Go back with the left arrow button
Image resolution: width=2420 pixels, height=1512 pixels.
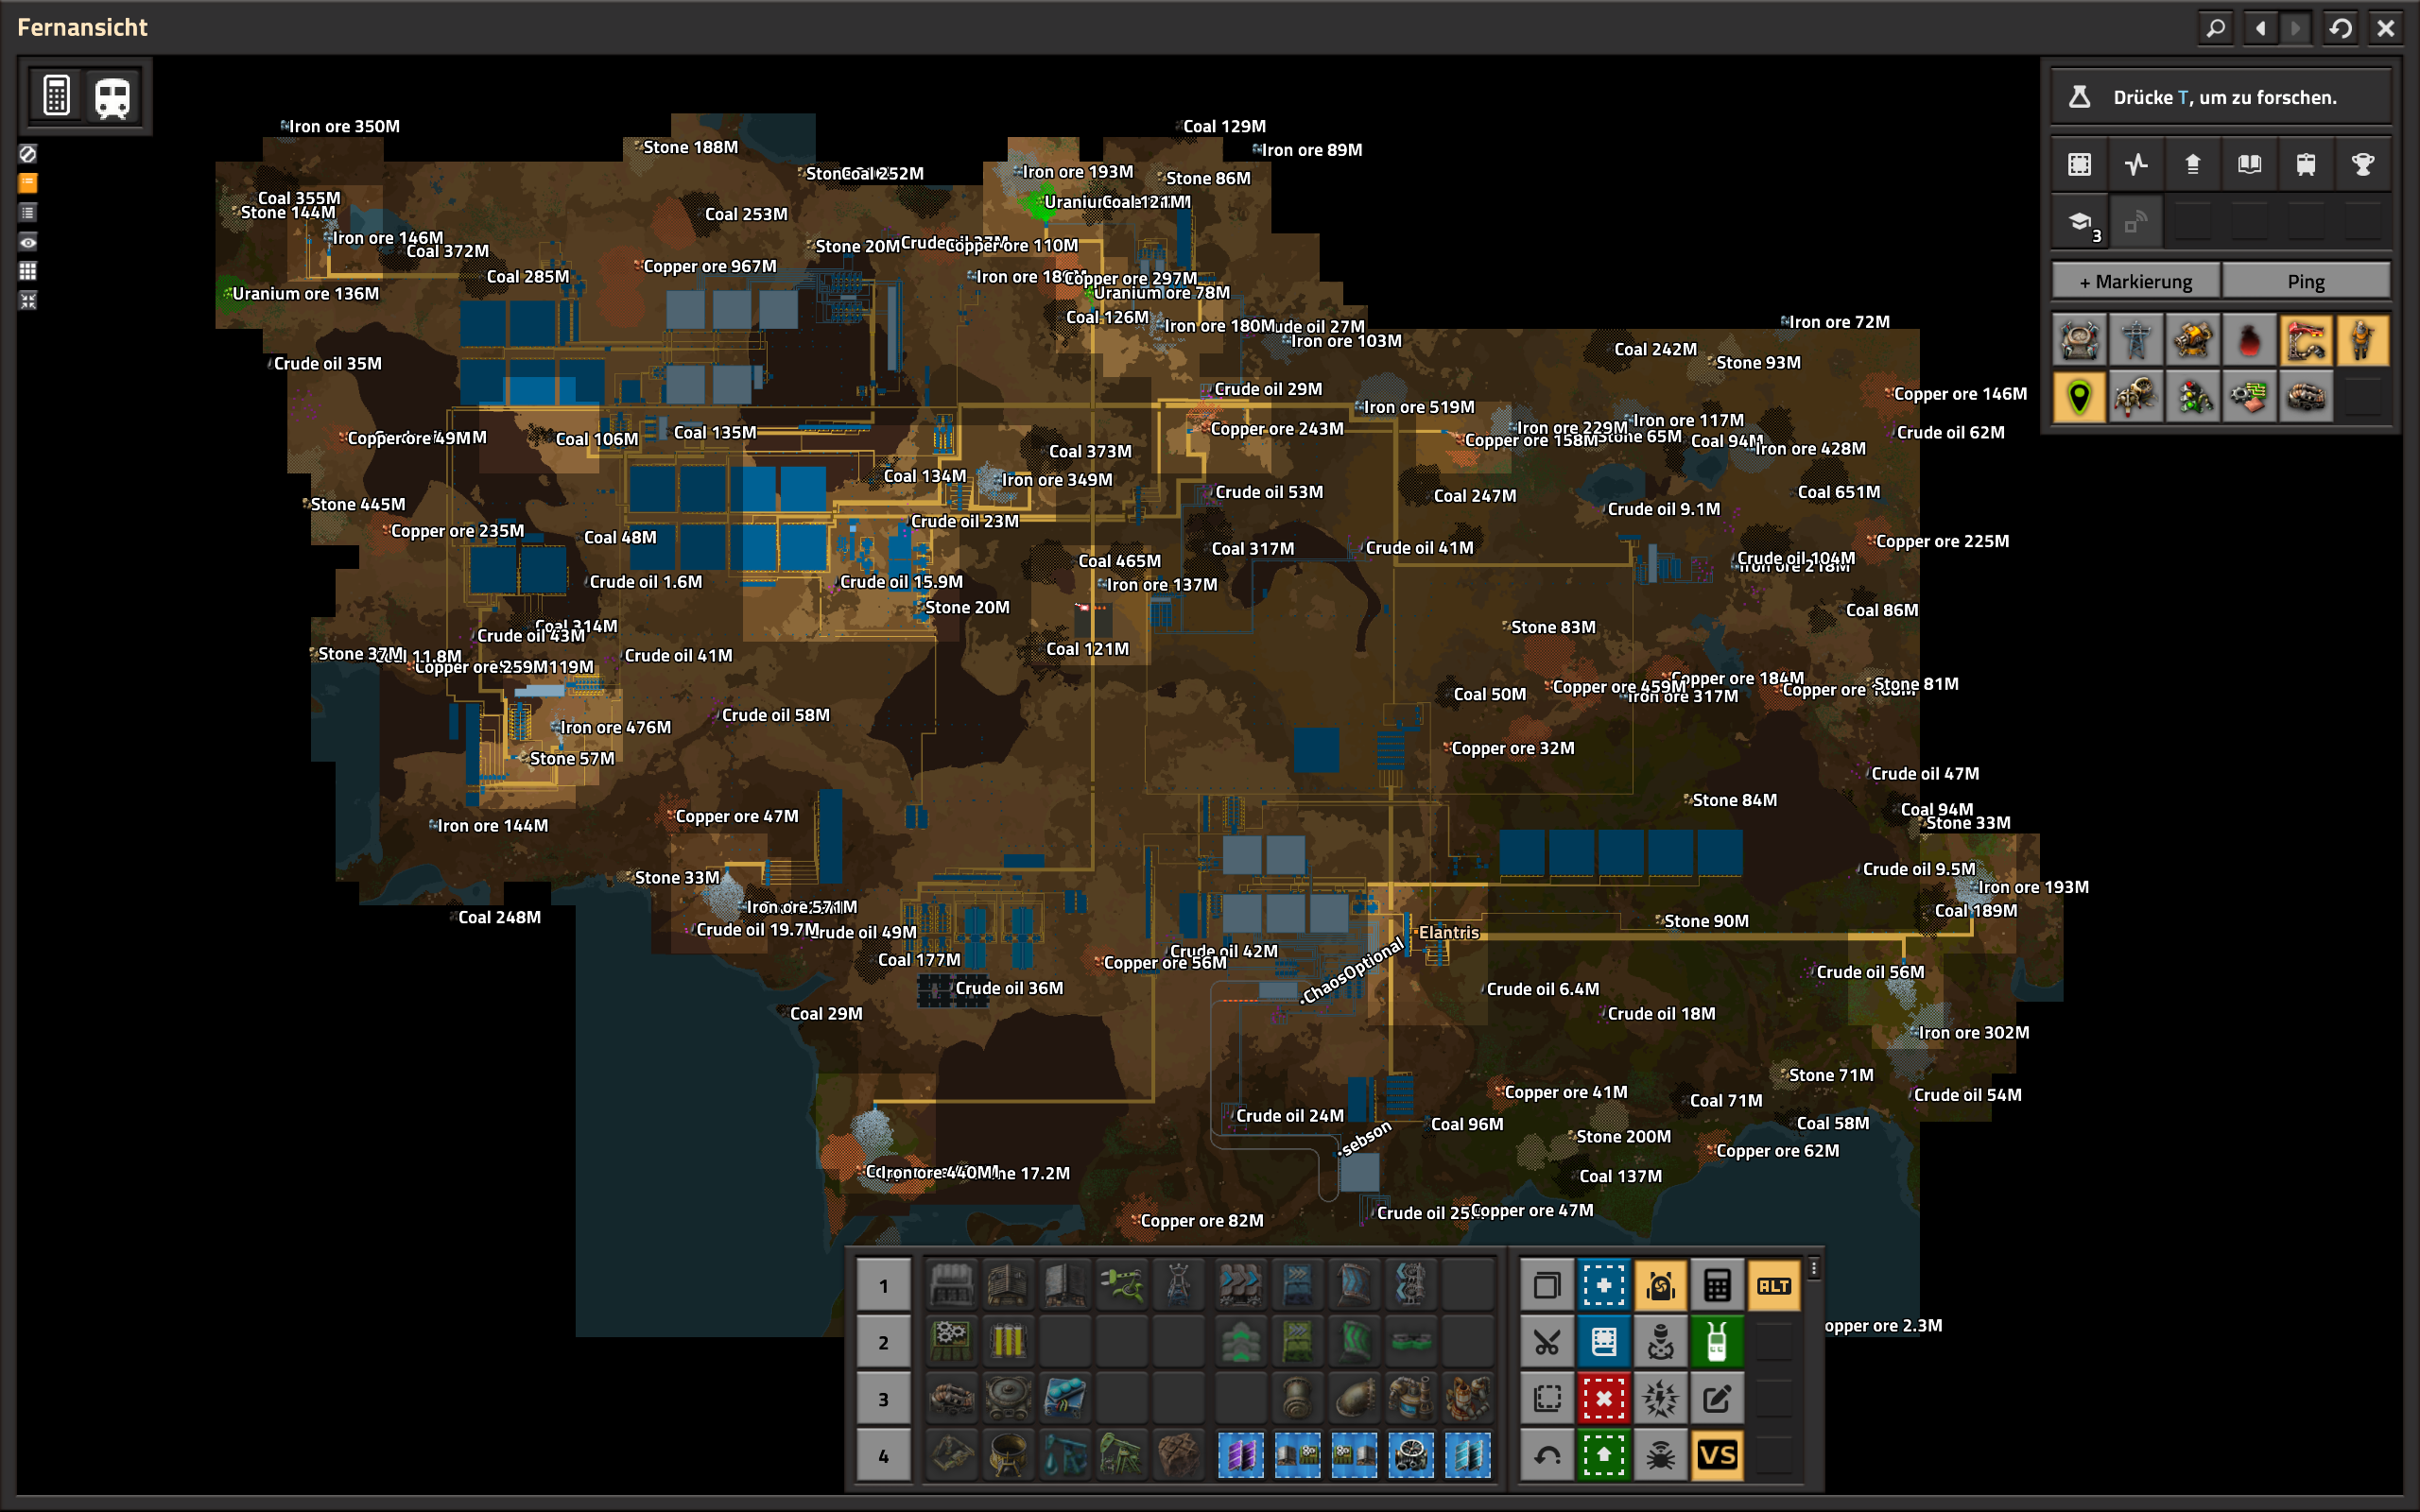2261,28
